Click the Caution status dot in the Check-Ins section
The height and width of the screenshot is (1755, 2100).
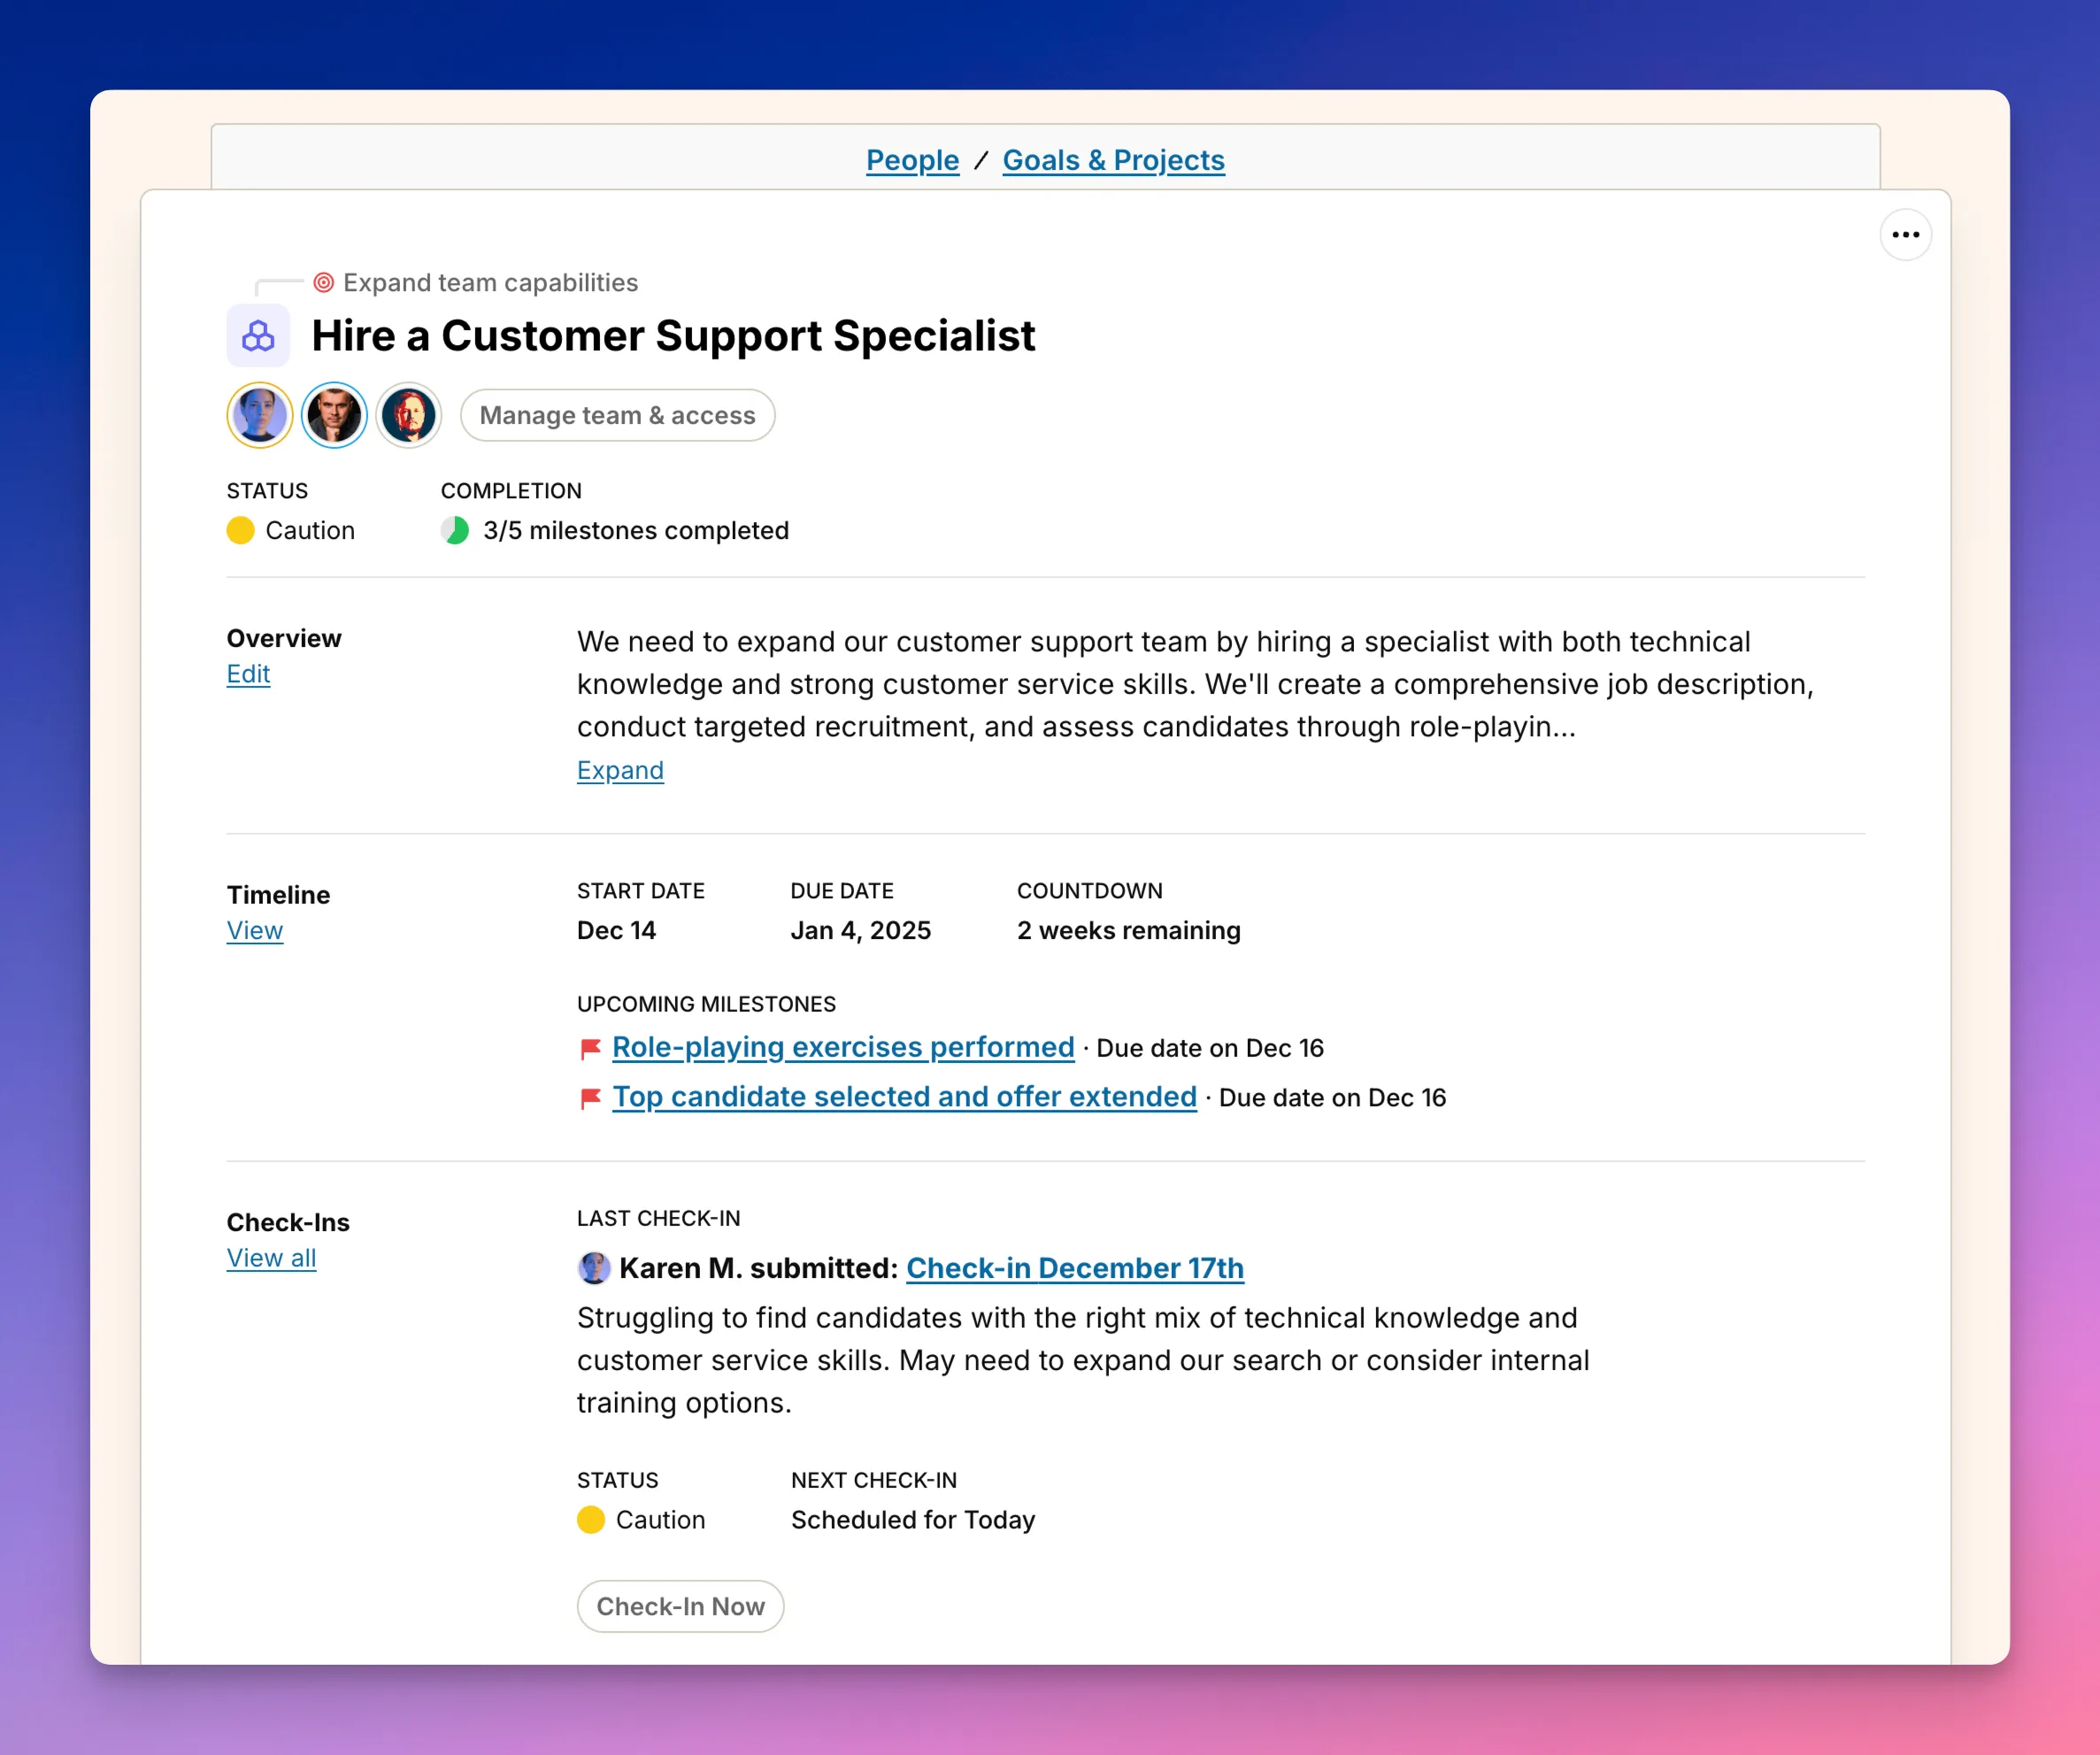coord(590,1519)
